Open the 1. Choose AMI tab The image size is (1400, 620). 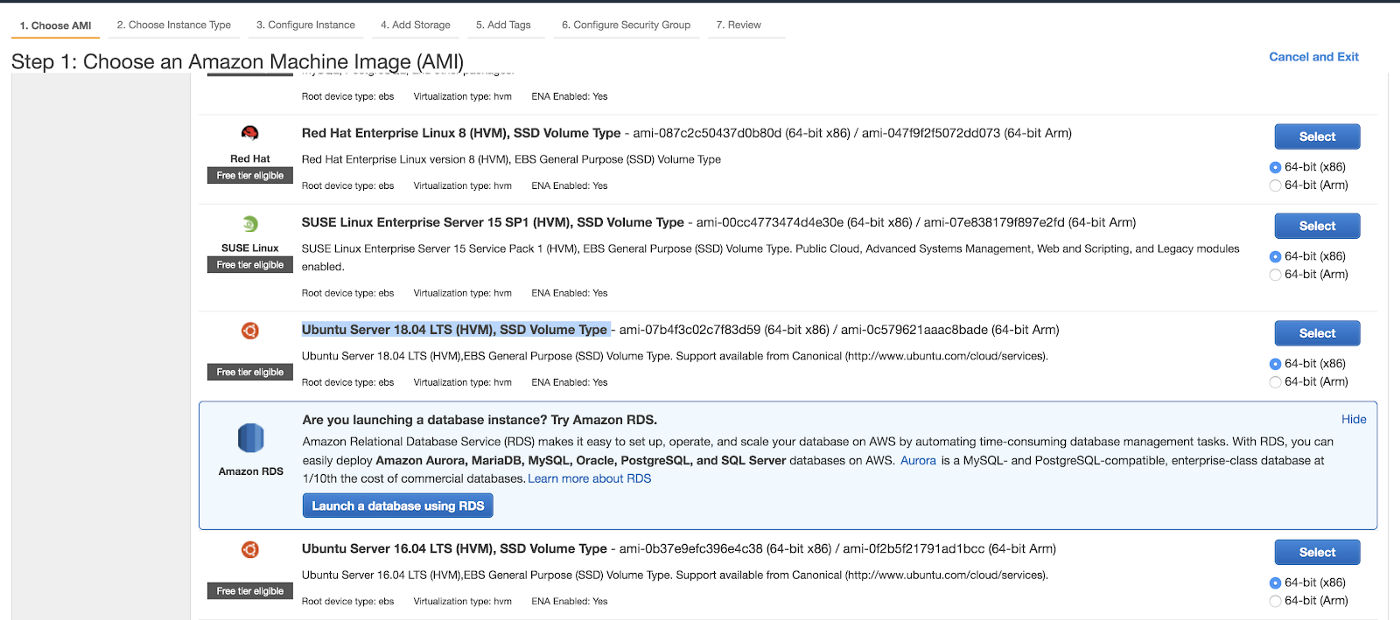coord(55,25)
